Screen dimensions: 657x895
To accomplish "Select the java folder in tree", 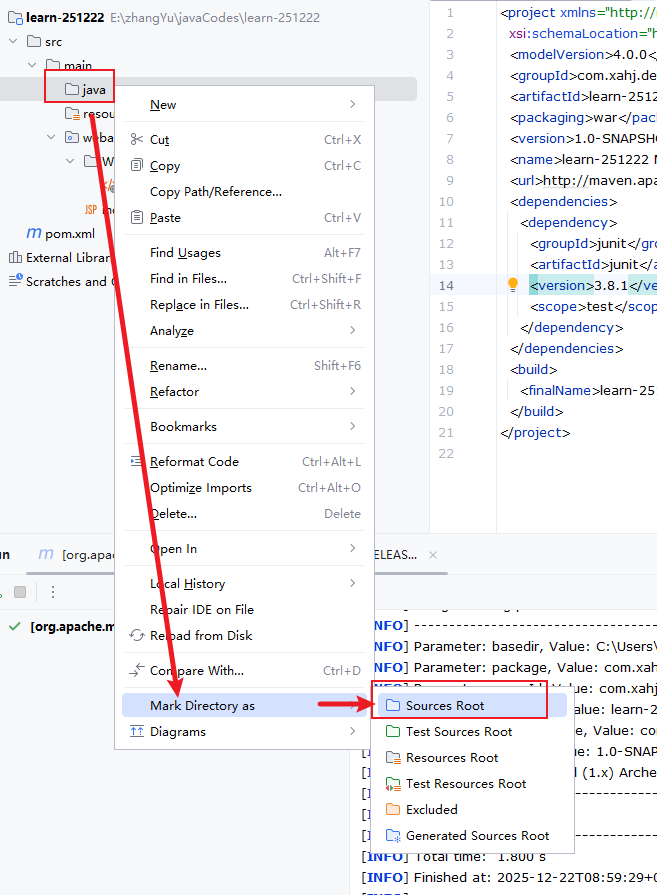I will point(93,90).
